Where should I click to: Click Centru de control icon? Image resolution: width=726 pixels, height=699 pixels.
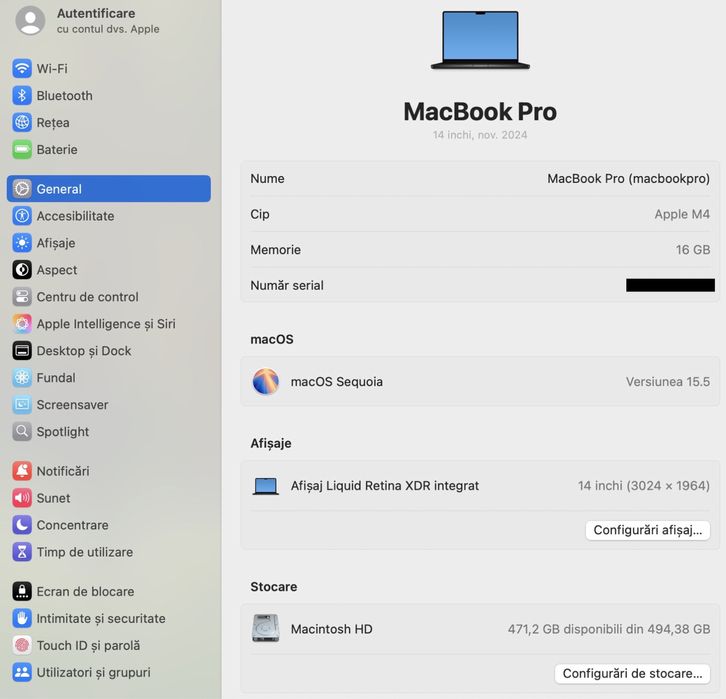(x=22, y=297)
